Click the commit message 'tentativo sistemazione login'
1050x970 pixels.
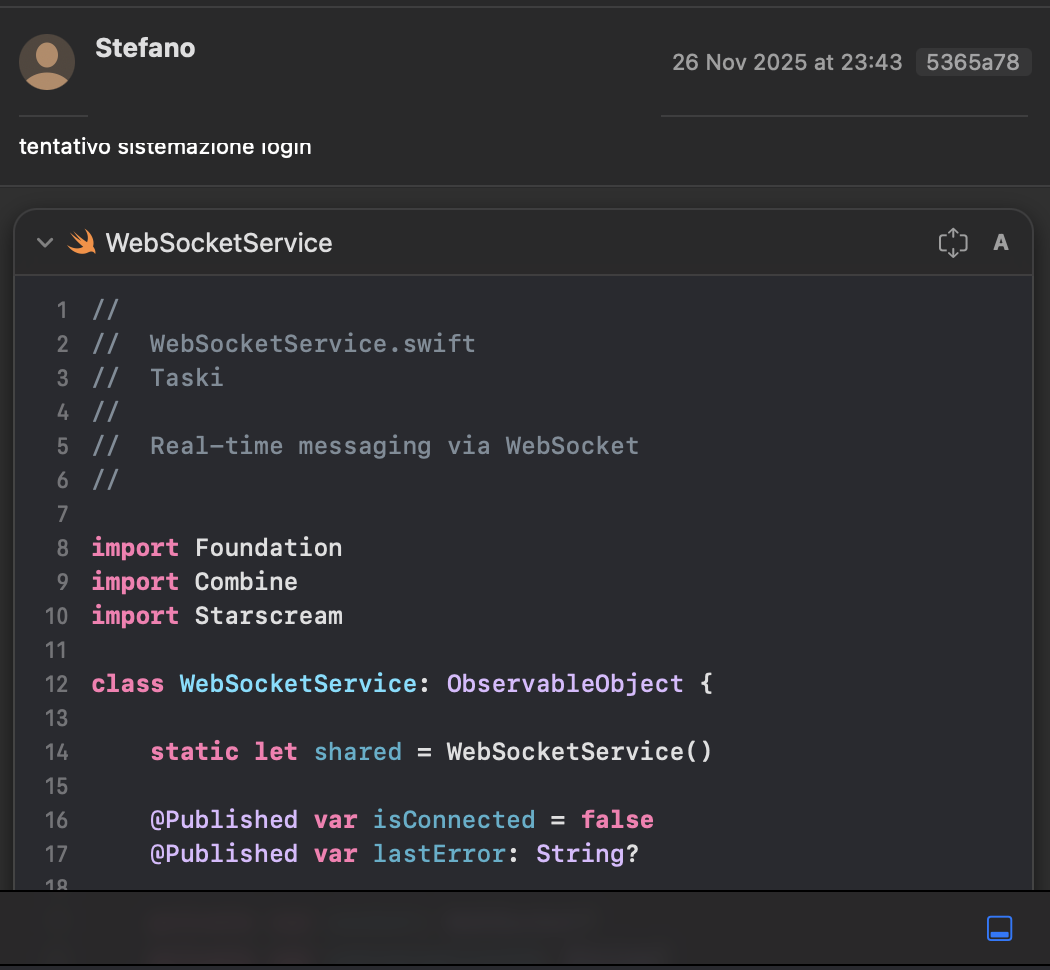click(165, 146)
